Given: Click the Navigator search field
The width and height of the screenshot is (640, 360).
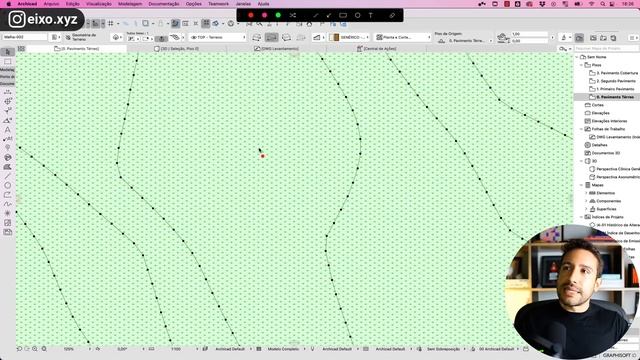Looking at the screenshot, I should [x=607, y=49].
